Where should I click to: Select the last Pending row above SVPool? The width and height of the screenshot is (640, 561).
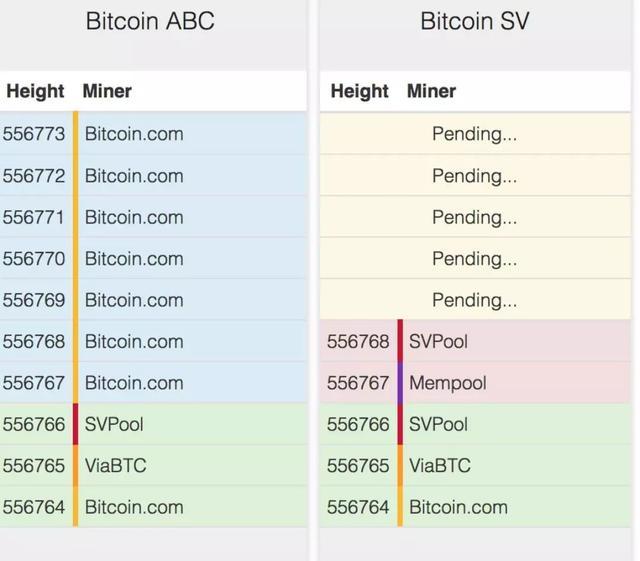click(475, 300)
